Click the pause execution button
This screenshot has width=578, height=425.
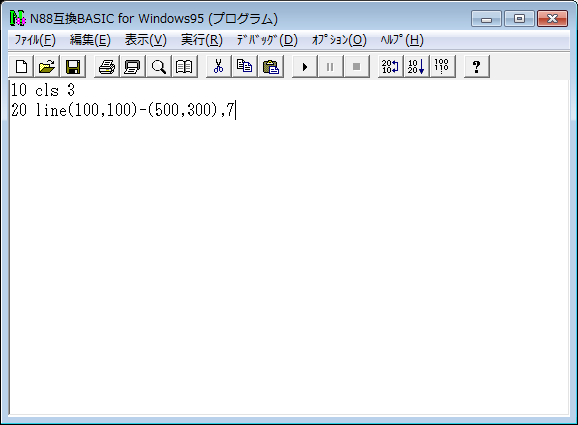pos(330,67)
